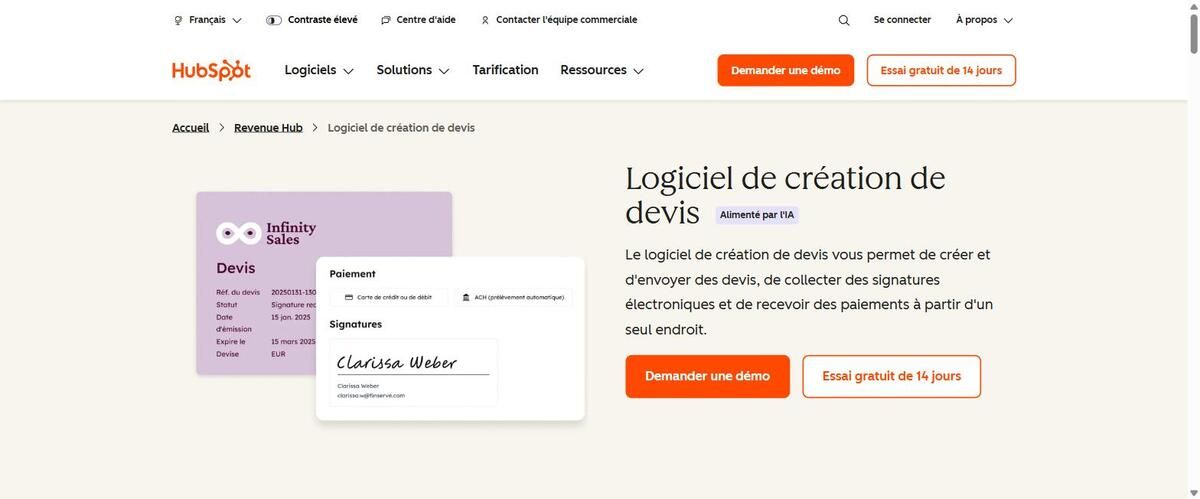The height and width of the screenshot is (499, 1200).
Task: Click the 'Statut' row label
Action: coord(227,305)
